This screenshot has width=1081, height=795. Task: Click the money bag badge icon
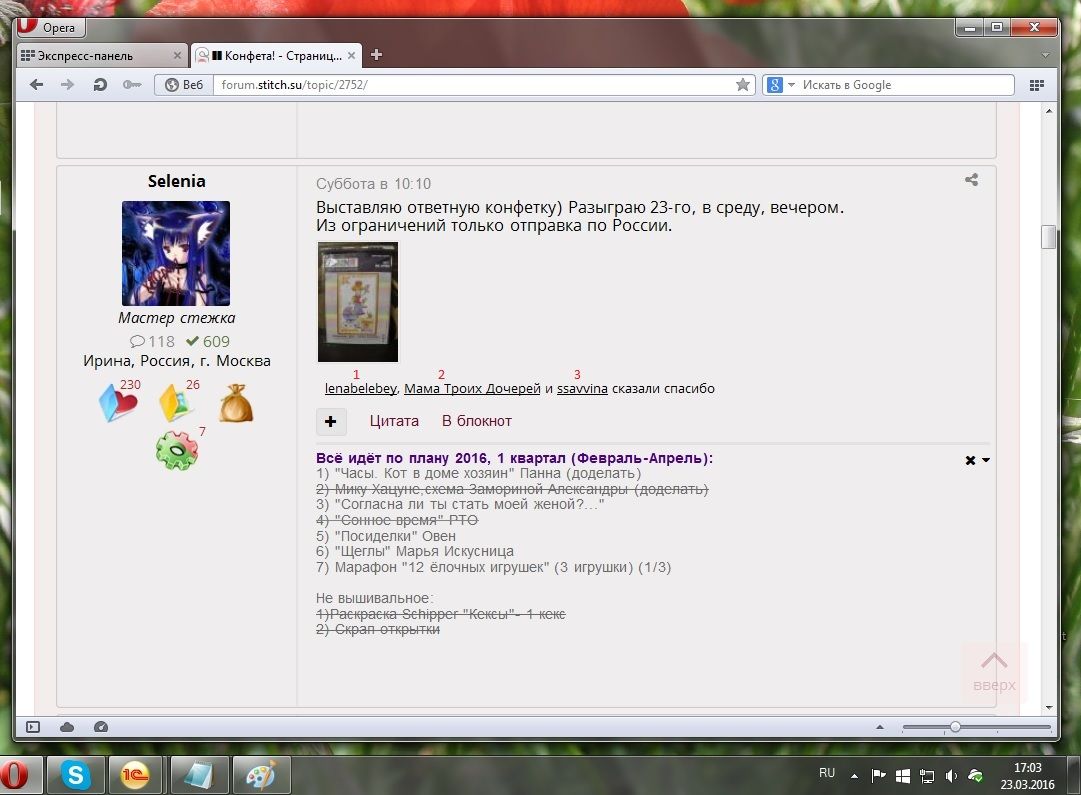point(236,402)
